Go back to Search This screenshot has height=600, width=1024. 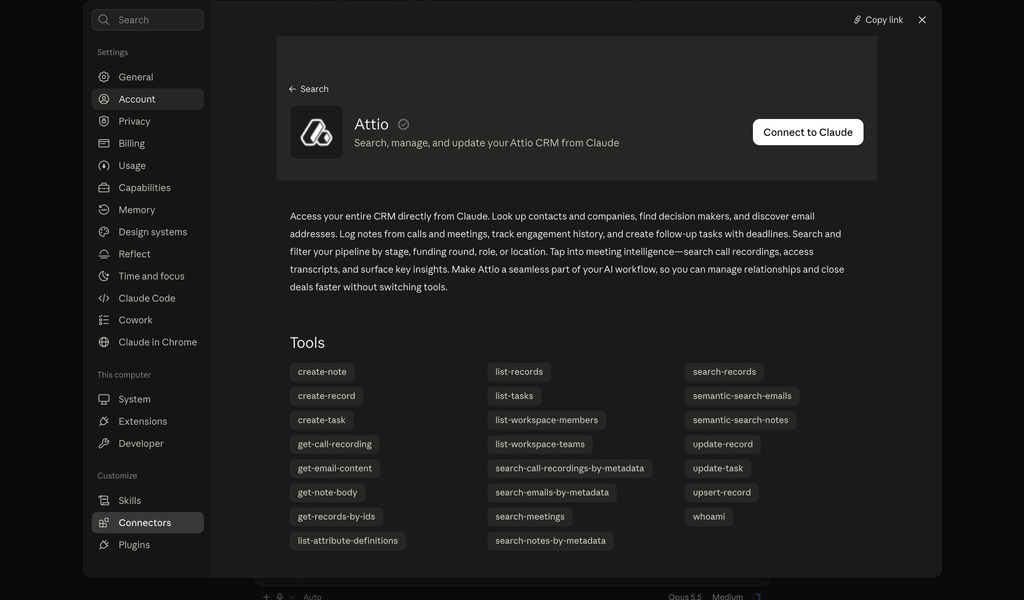coord(308,89)
